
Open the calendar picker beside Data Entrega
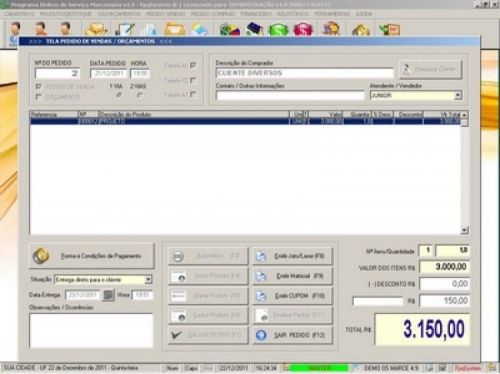[108, 295]
